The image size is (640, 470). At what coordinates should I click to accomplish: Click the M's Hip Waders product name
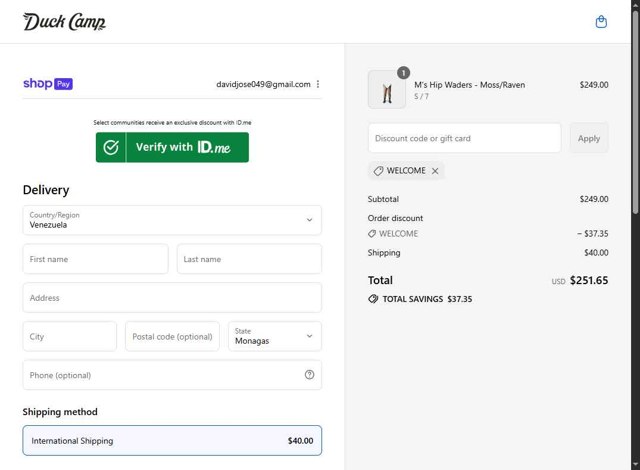(x=470, y=85)
